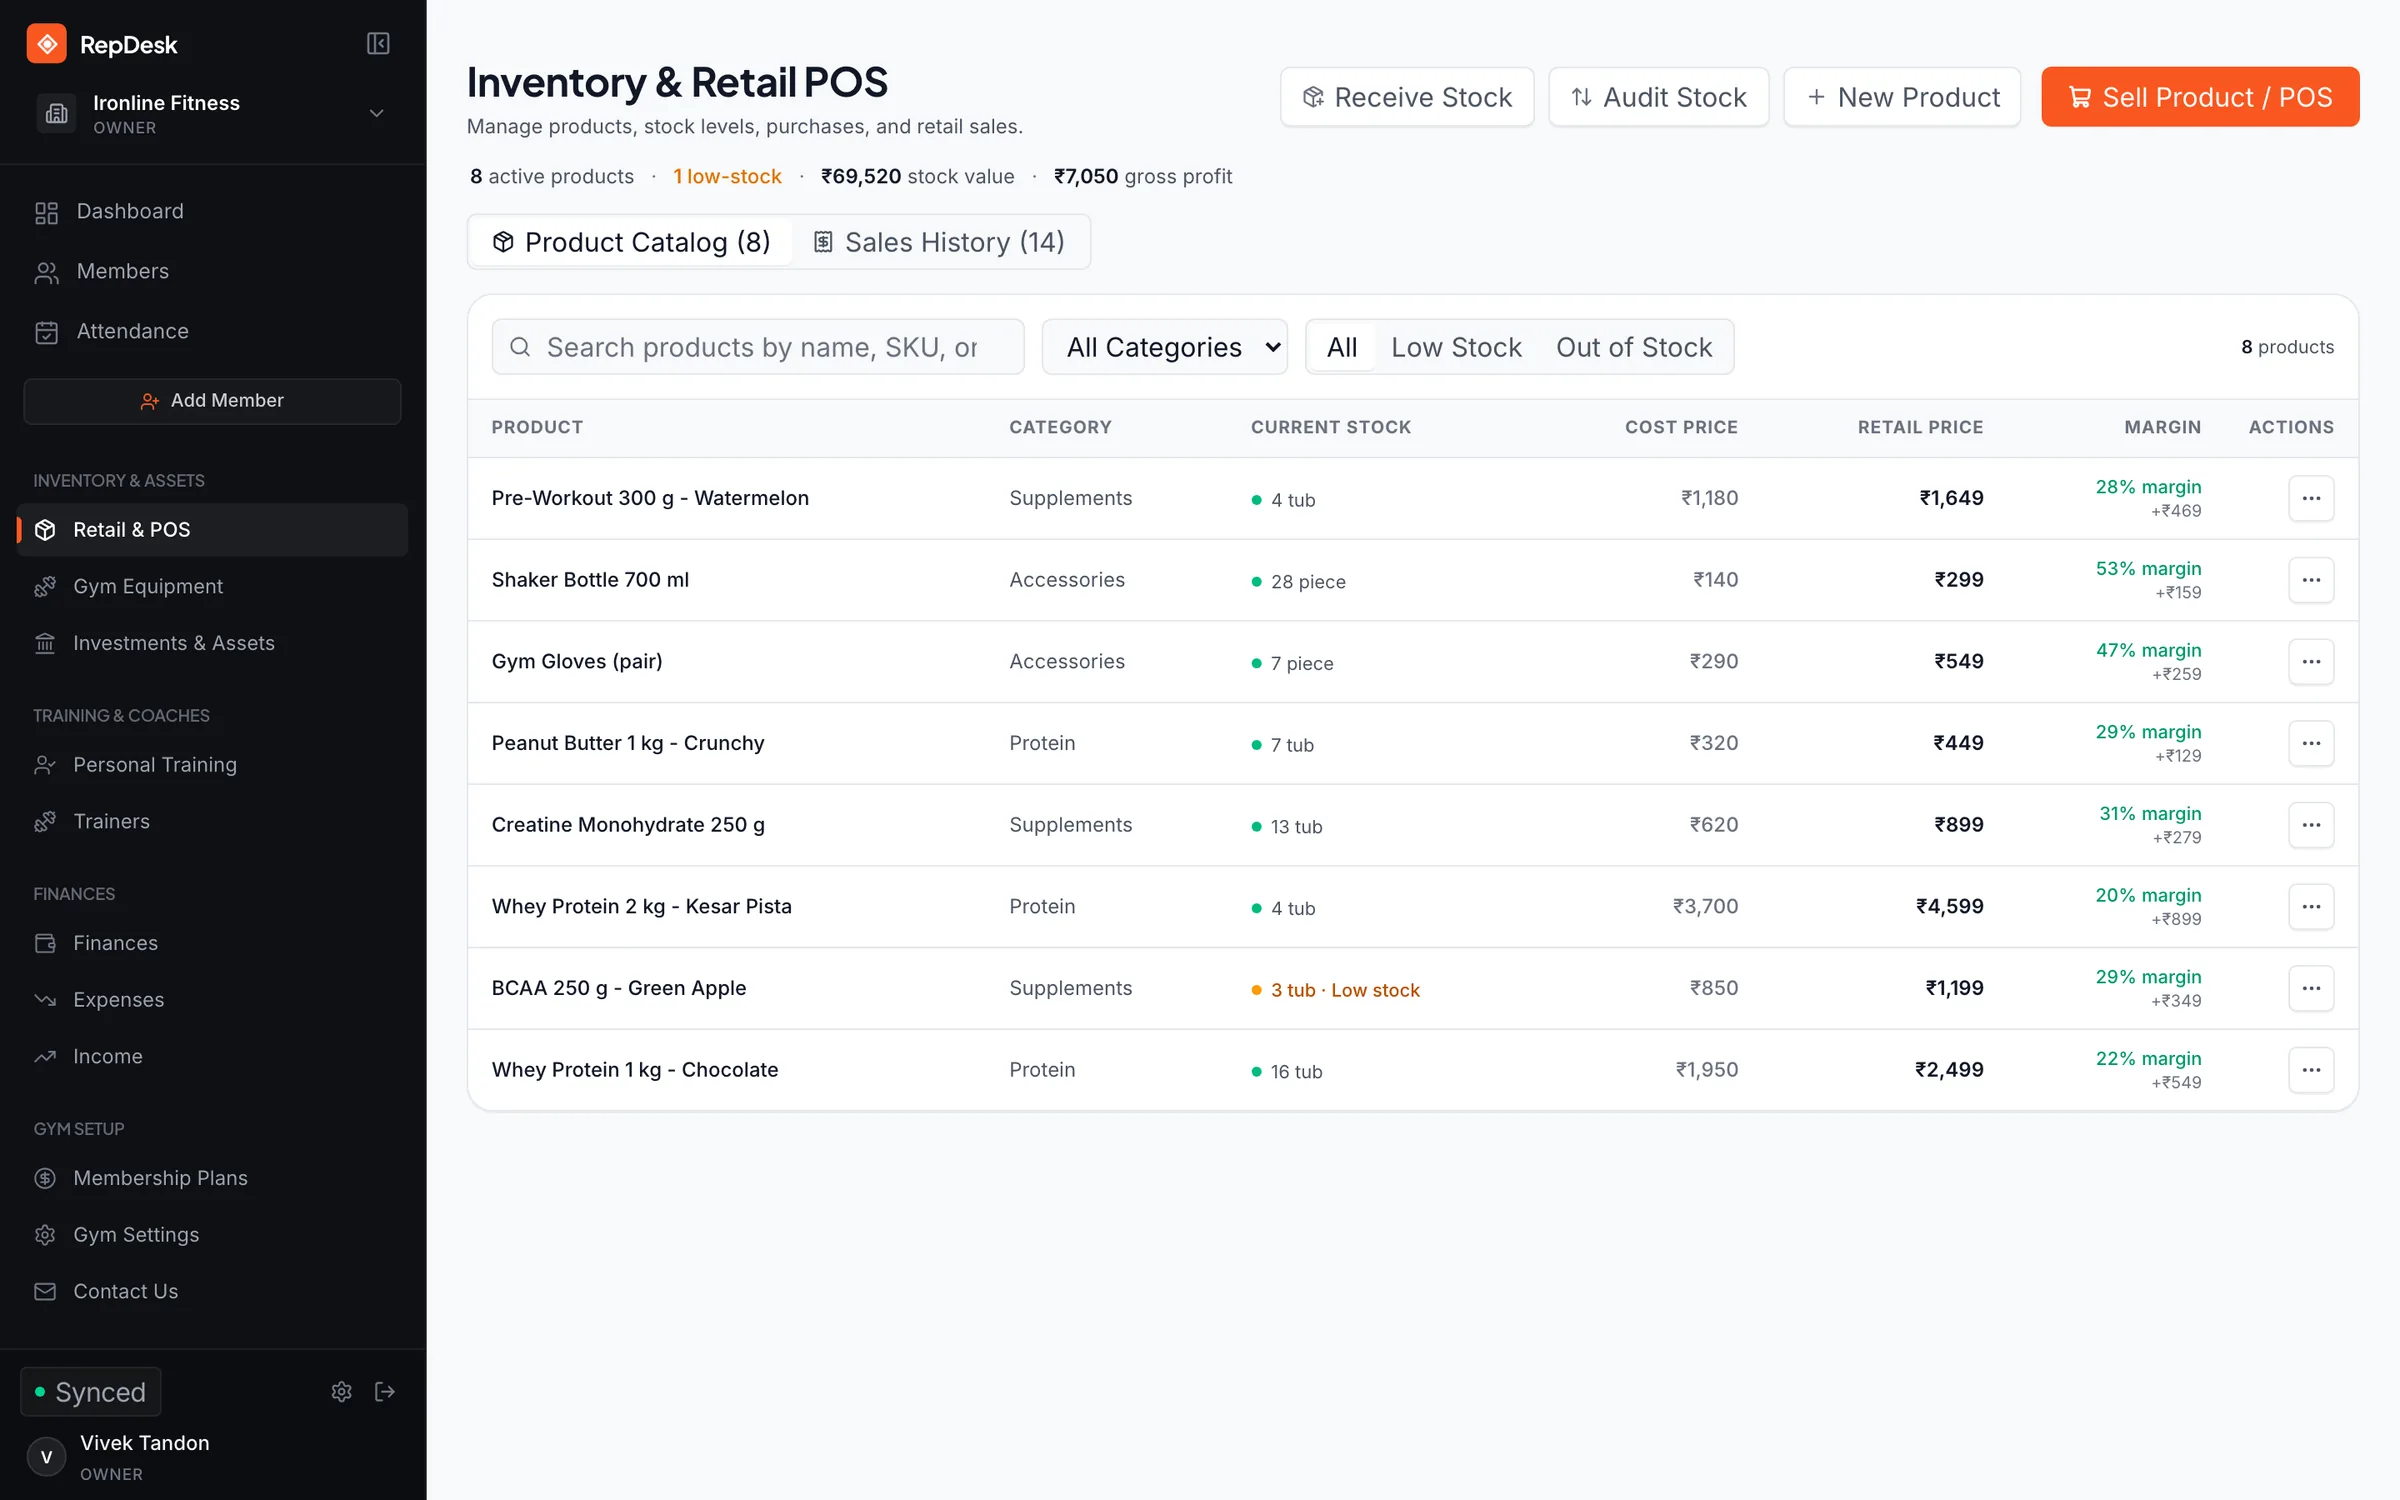Screen dimensions: 2400x1500
Task: Open Gym Settings
Action: [x=212, y=1234]
